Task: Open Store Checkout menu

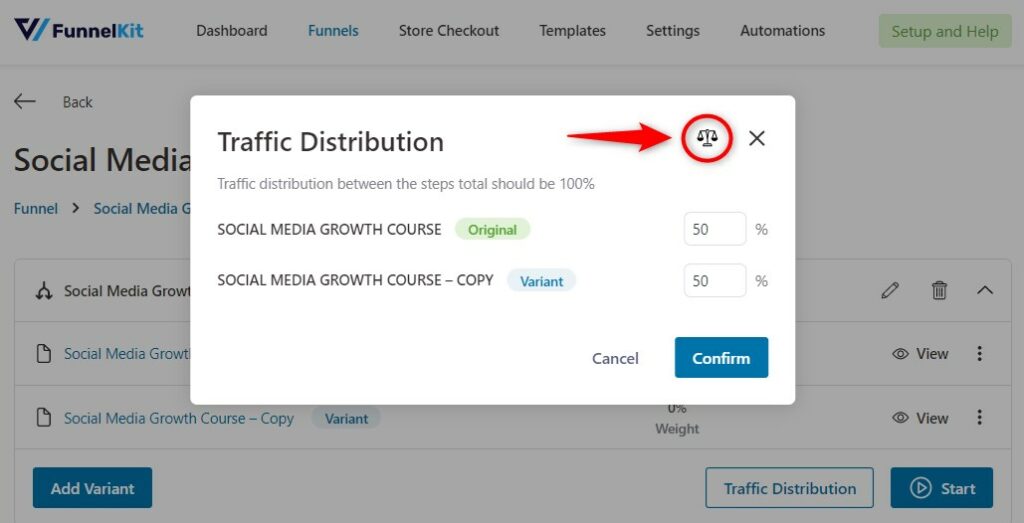Action: [449, 31]
